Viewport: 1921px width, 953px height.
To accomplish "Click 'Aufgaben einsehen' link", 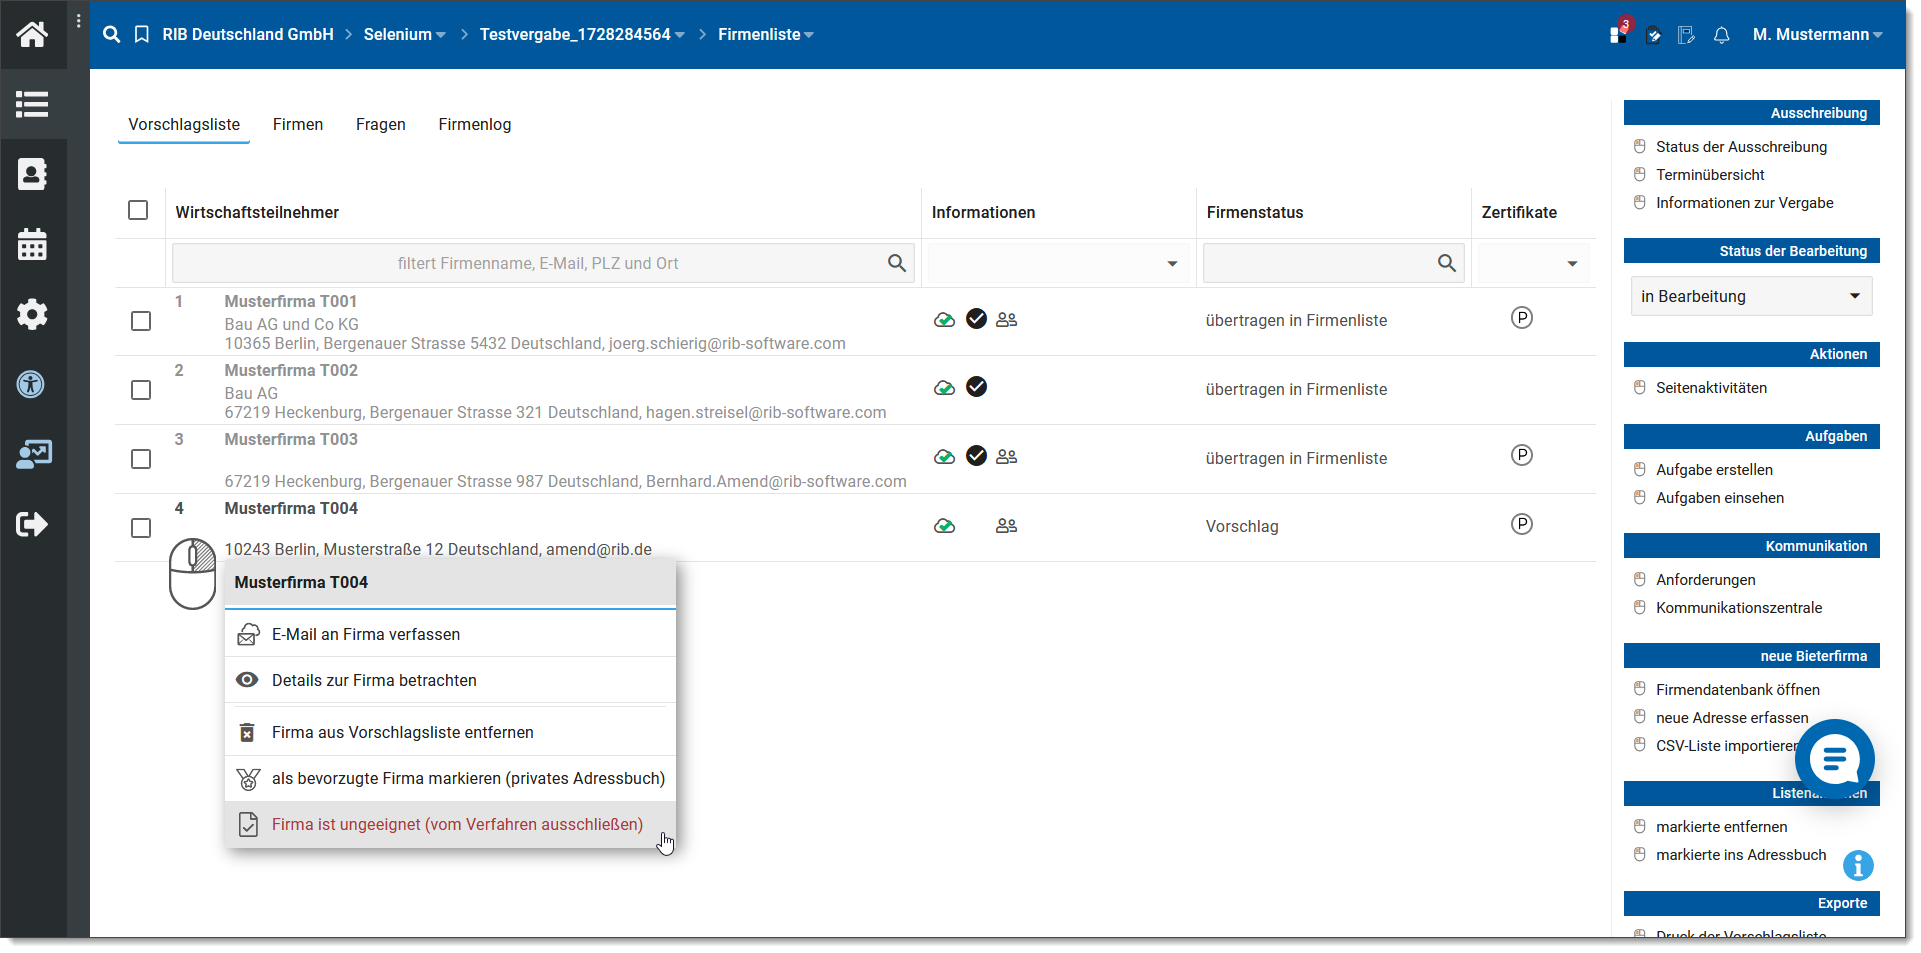I will (x=1719, y=498).
